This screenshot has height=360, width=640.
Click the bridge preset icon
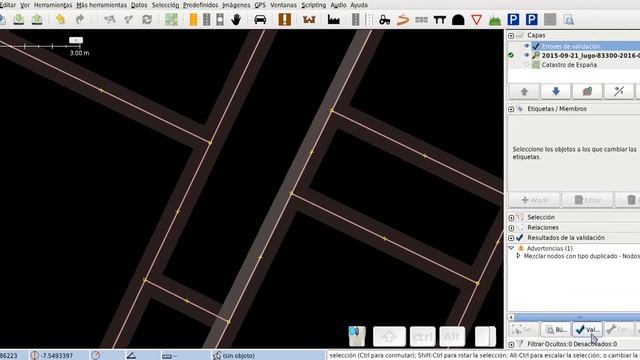(440, 20)
